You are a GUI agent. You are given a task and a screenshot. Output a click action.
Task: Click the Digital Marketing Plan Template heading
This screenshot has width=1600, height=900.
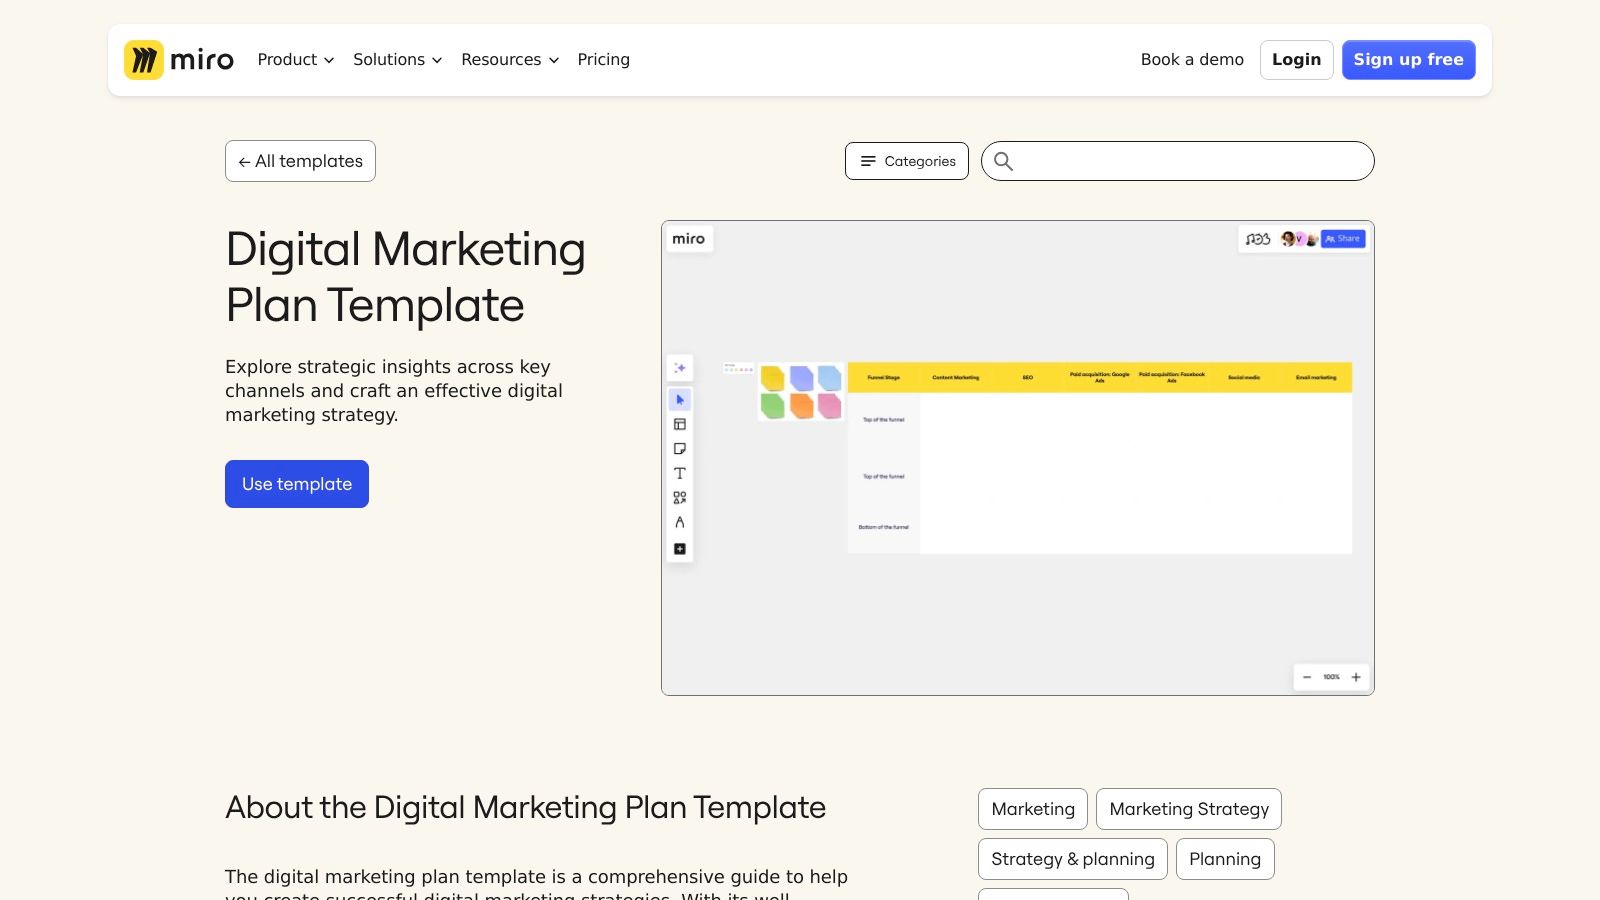click(x=405, y=277)
